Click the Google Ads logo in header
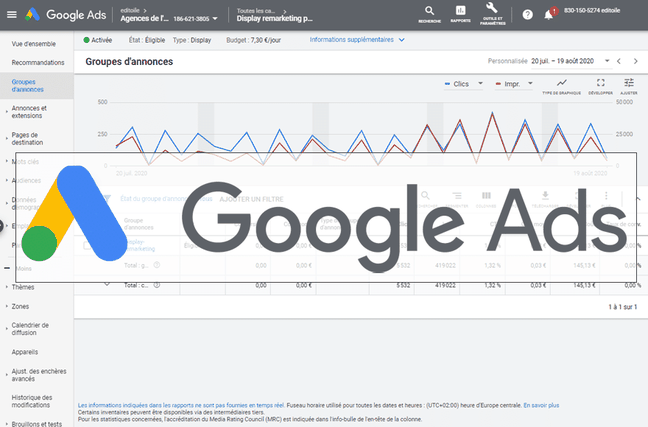Image resolution: width=648 pixels, height=427 pixels. click(66, 15)
